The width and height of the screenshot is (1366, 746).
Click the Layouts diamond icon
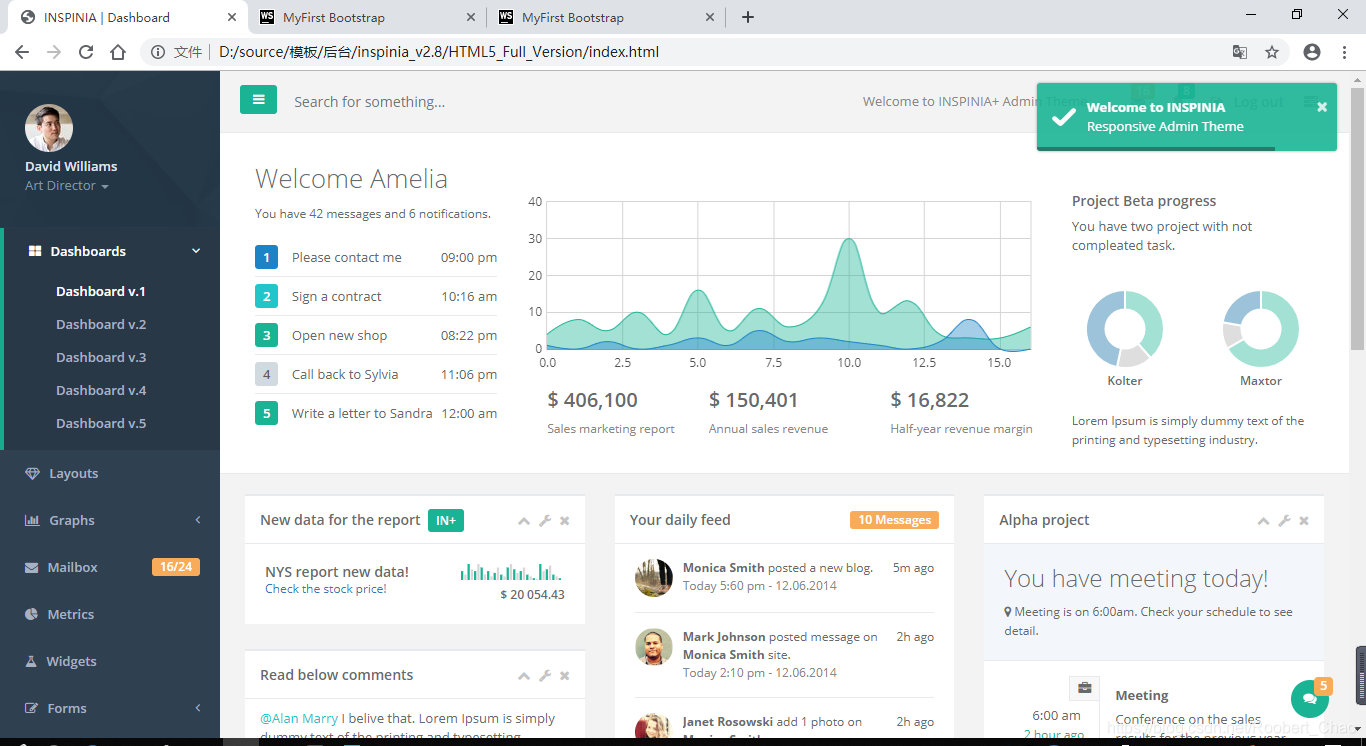(33, 473)
